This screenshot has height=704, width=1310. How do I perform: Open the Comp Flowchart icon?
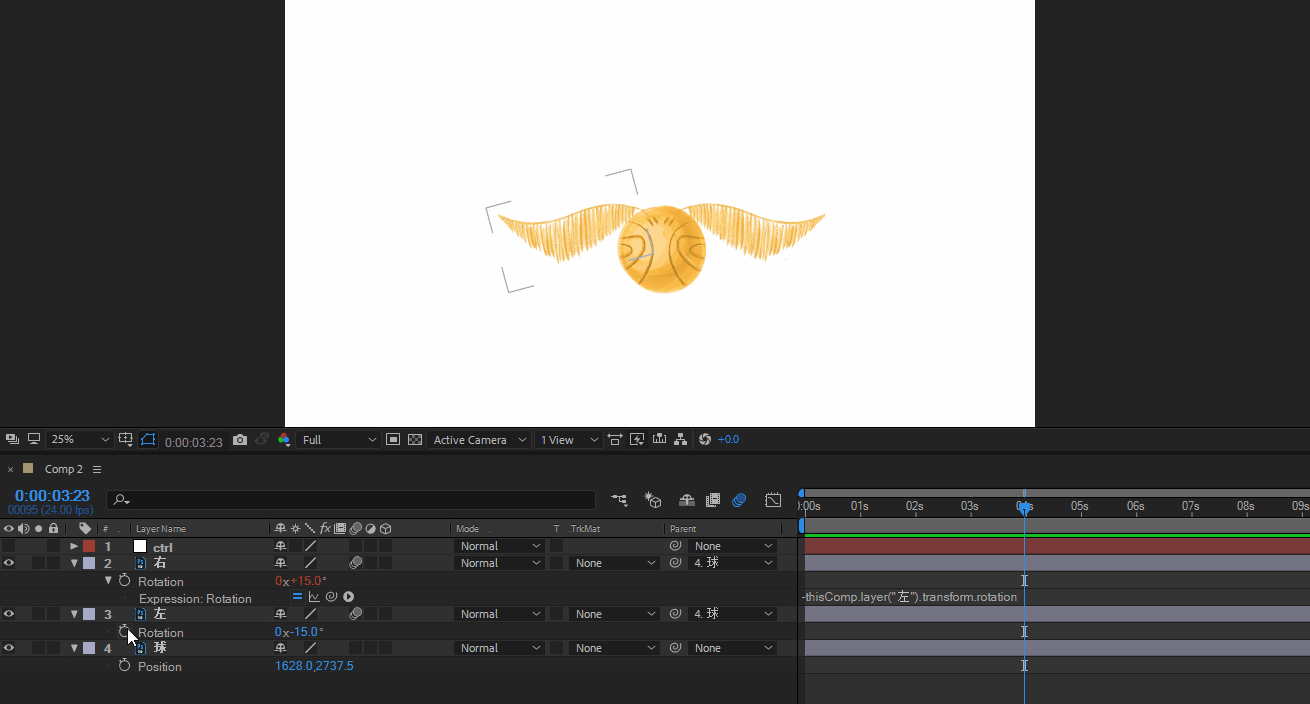pyautogui.click(x=681, y=439)
